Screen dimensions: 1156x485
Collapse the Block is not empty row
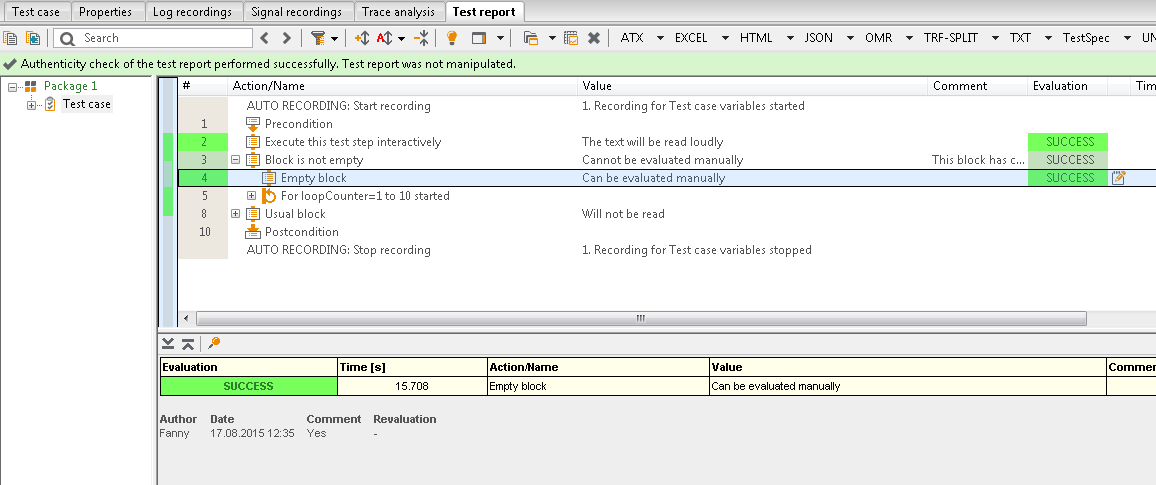click(236, 159)
